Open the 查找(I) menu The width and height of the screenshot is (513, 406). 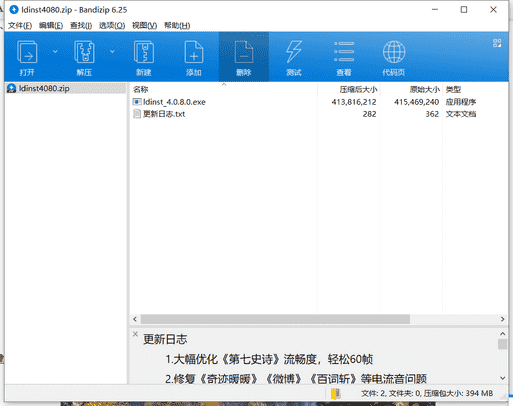pos(81,26)
